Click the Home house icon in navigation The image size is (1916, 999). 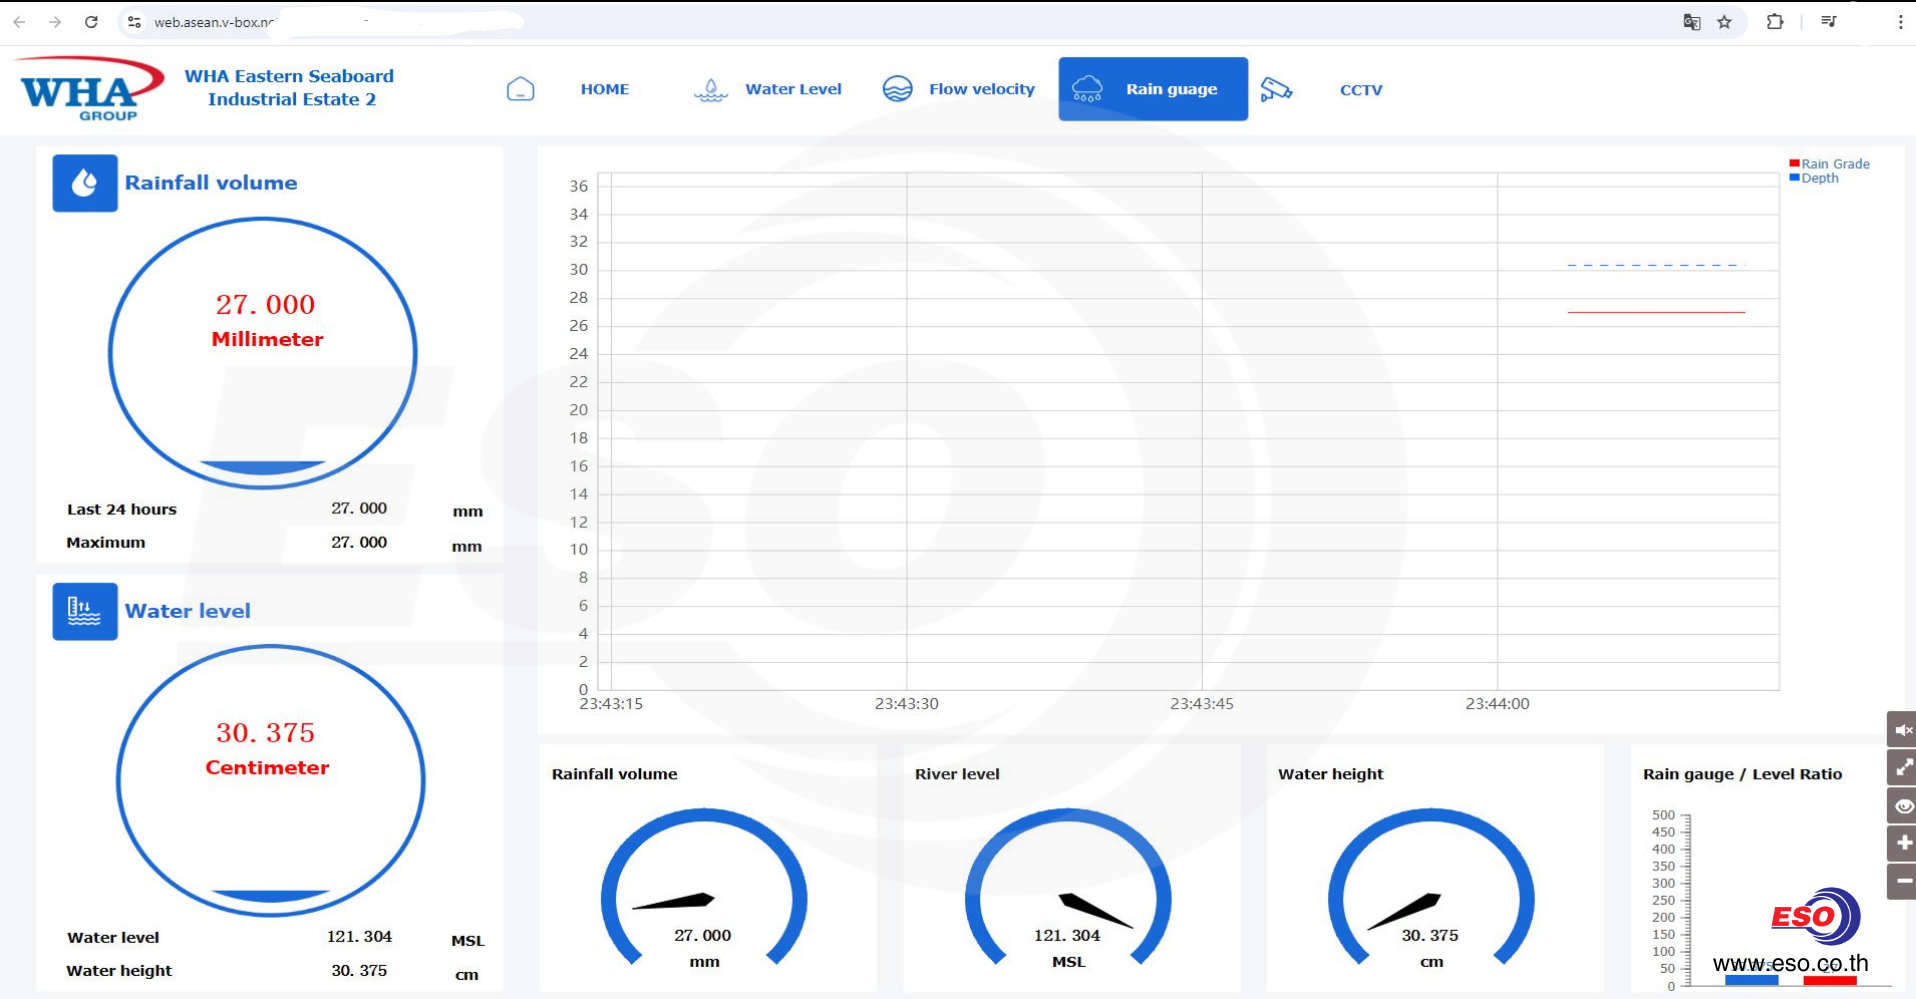[520, 89]
